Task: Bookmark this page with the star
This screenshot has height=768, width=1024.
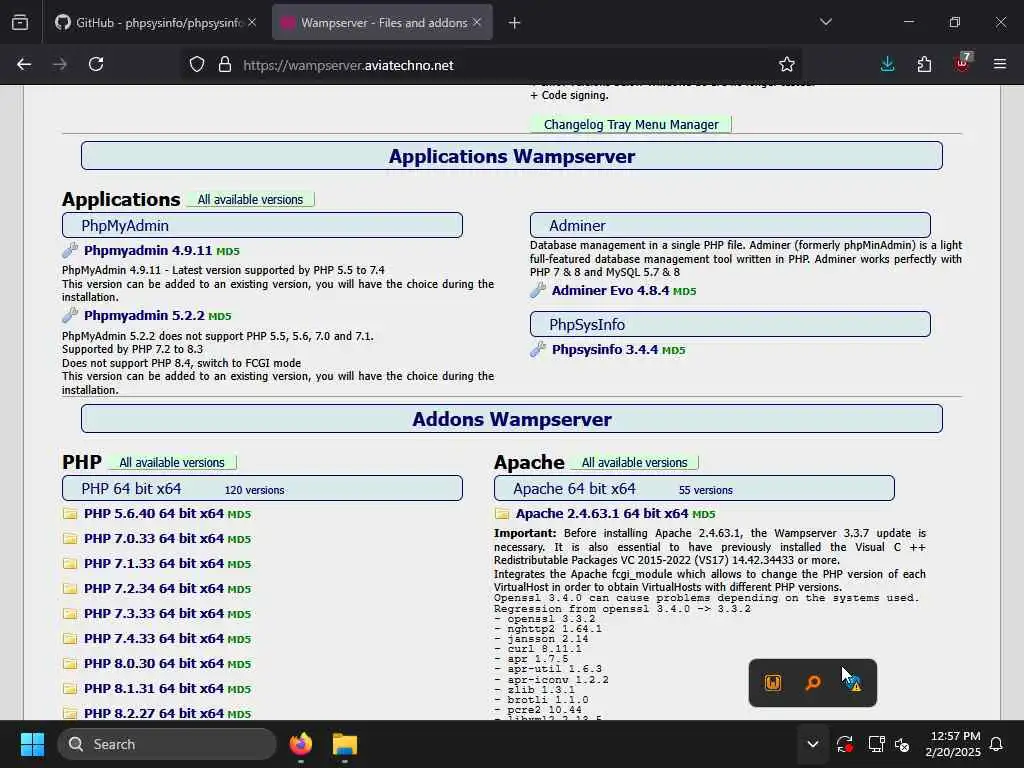Action: pyautogui.click(x=786, y=65)
